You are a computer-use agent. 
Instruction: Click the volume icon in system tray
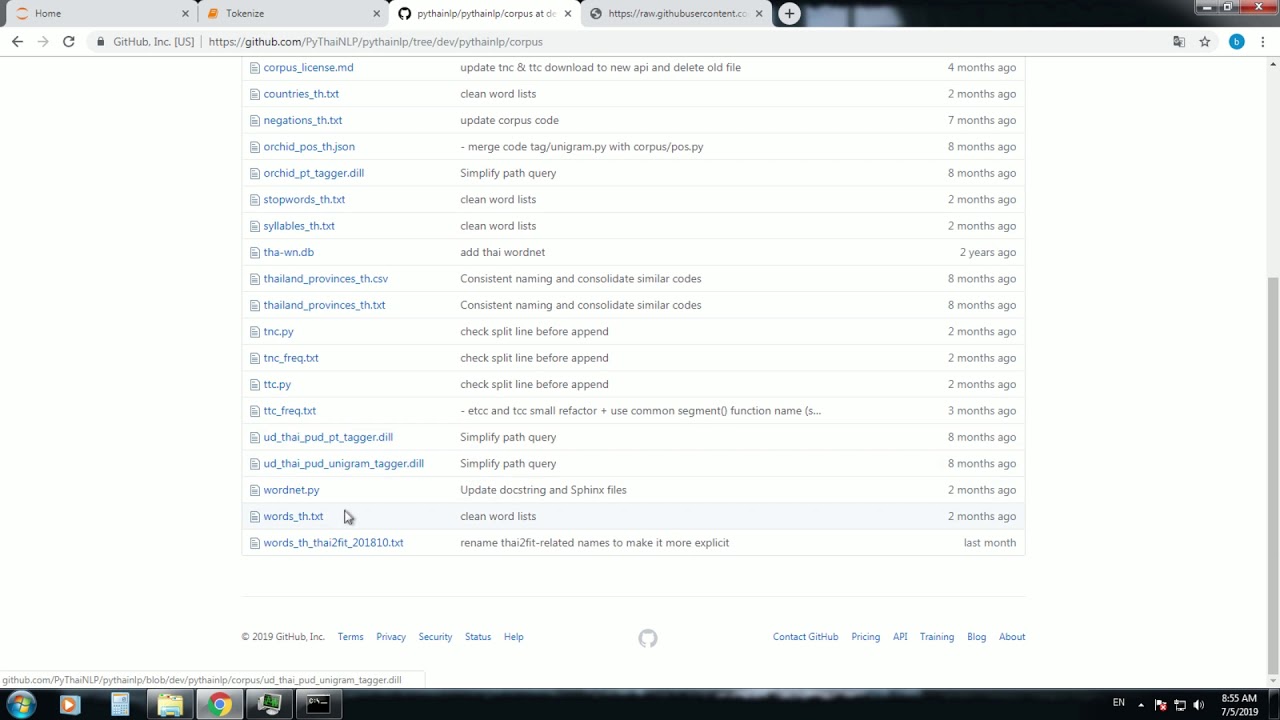(x=1199, y=705)
